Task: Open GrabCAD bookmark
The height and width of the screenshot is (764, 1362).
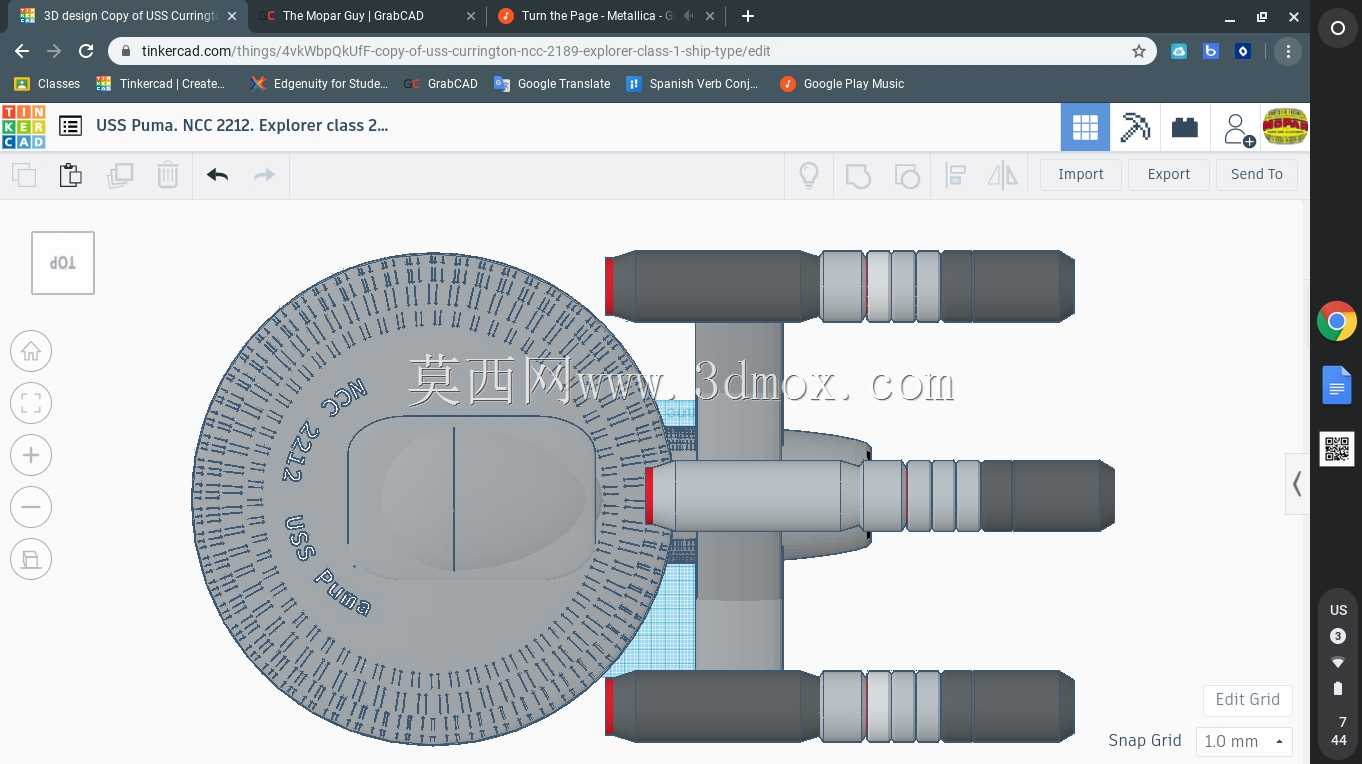Action: (x=441, y=84)
